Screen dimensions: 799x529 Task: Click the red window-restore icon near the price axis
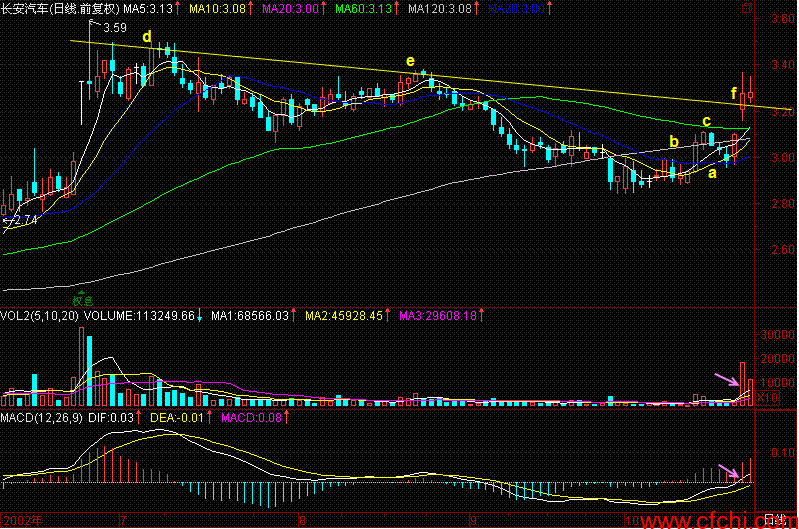747,8
